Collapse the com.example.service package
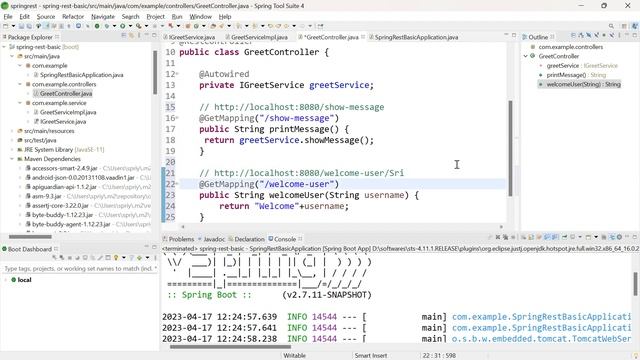 (x=20, y=103)
